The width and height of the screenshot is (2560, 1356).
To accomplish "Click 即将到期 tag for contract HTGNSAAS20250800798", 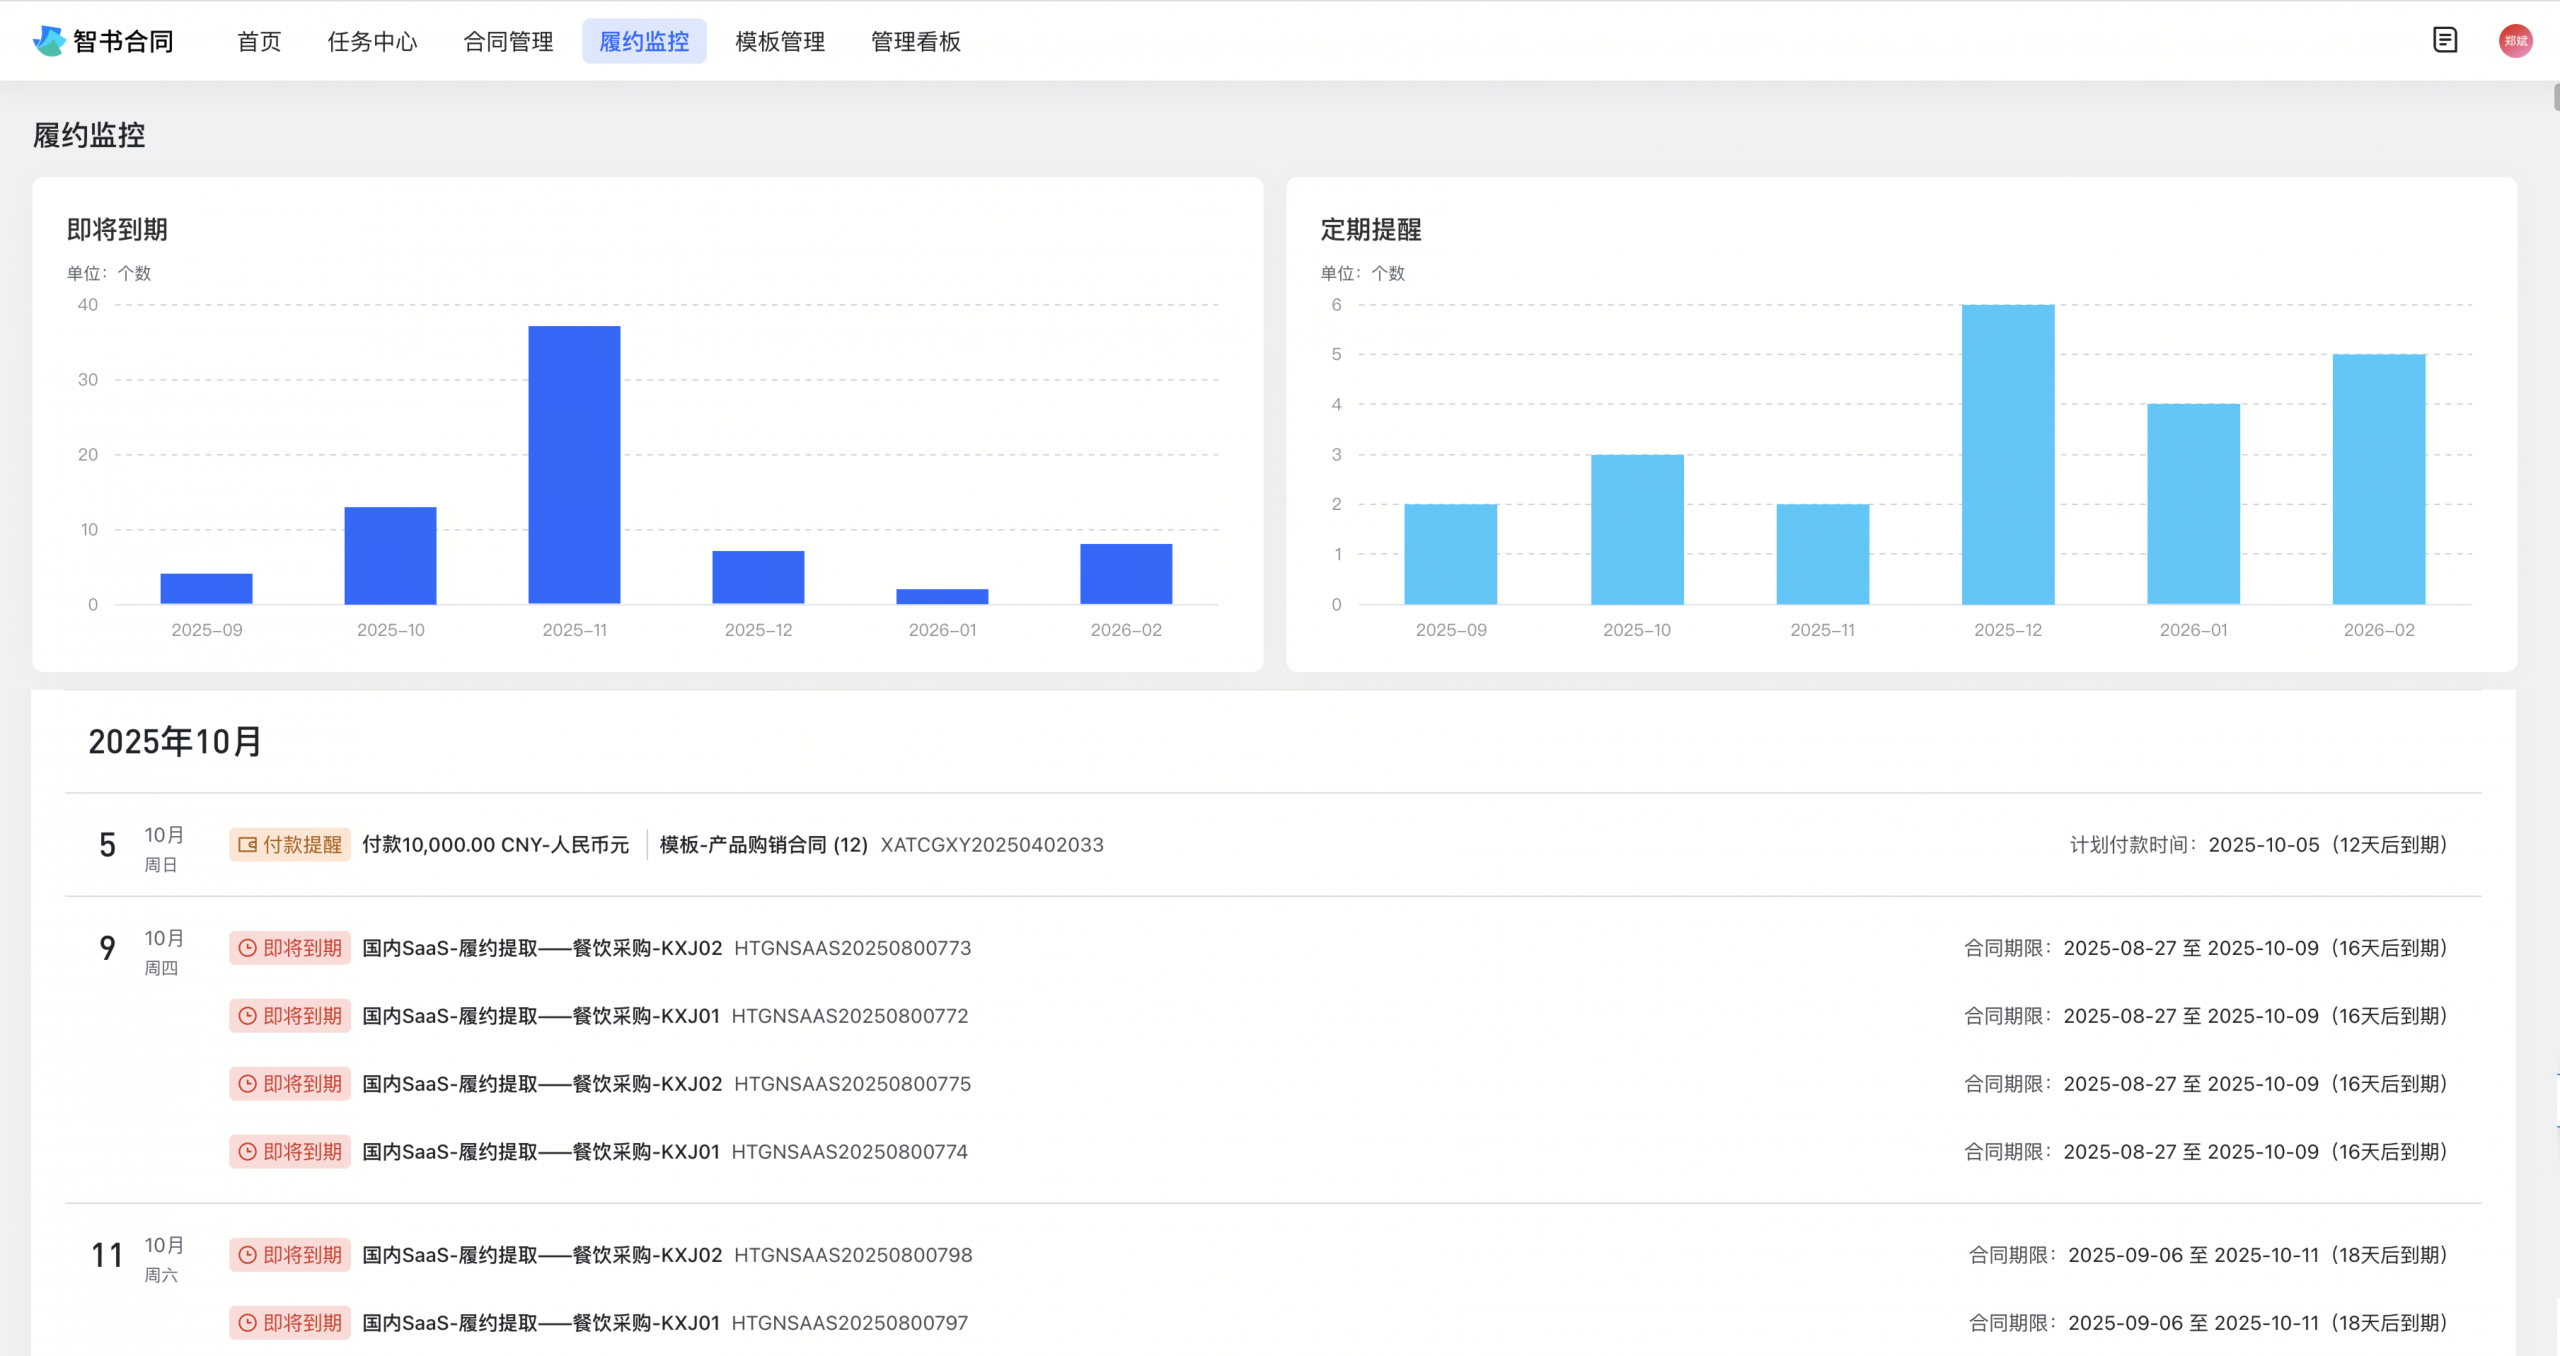I will tap(290, 1255).
